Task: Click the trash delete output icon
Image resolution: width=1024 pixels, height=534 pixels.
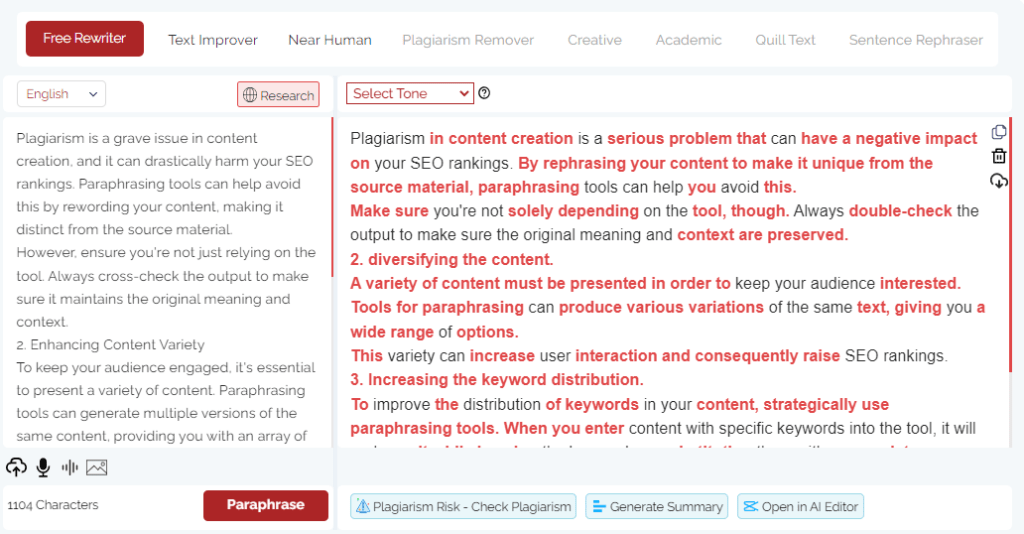Action: (x=999, y=156)
